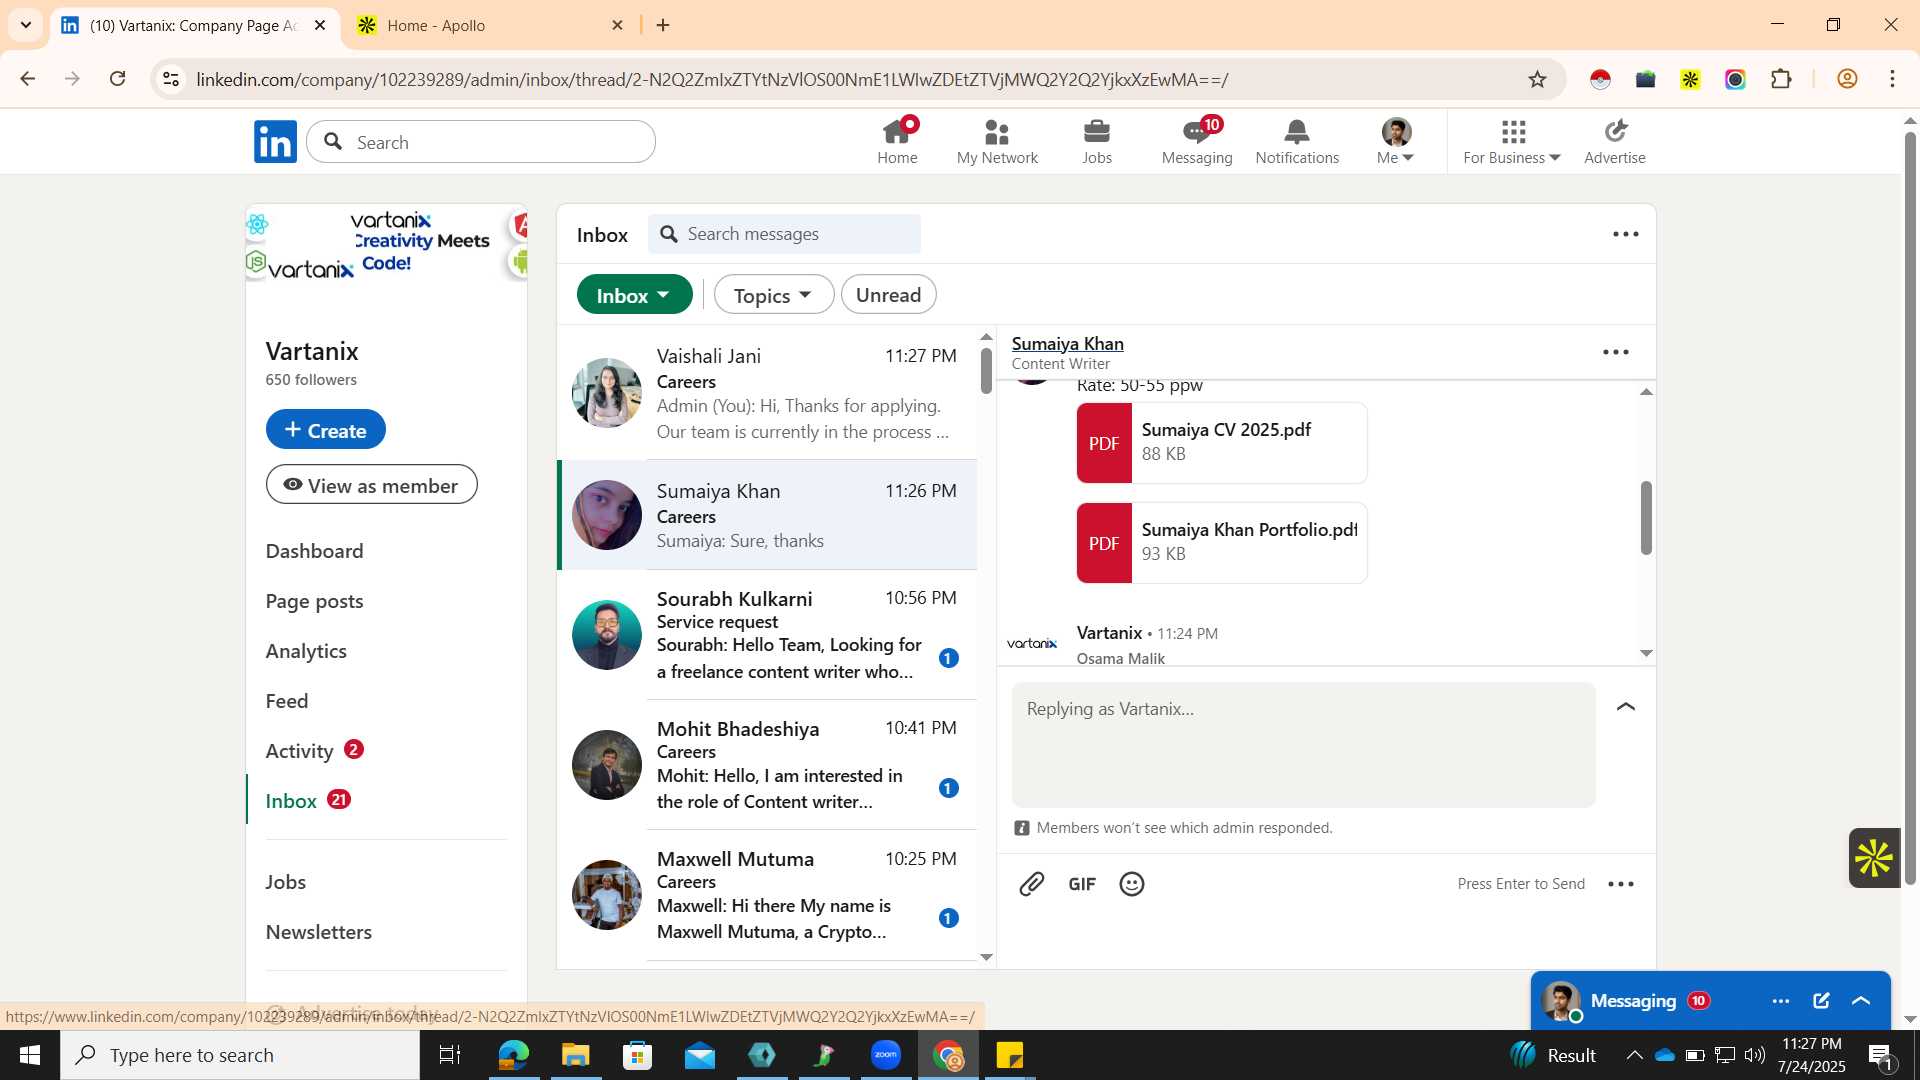
Task: Open the emoji picker
Action: tap(1132, 884)
